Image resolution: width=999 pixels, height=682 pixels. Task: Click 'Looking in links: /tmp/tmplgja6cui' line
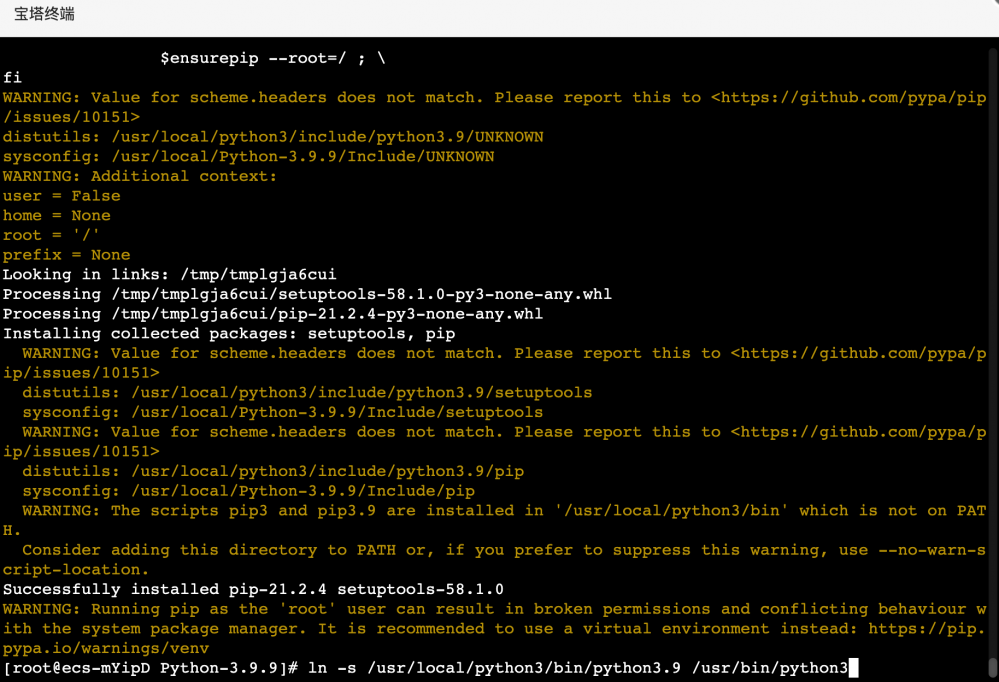(170, 274)
